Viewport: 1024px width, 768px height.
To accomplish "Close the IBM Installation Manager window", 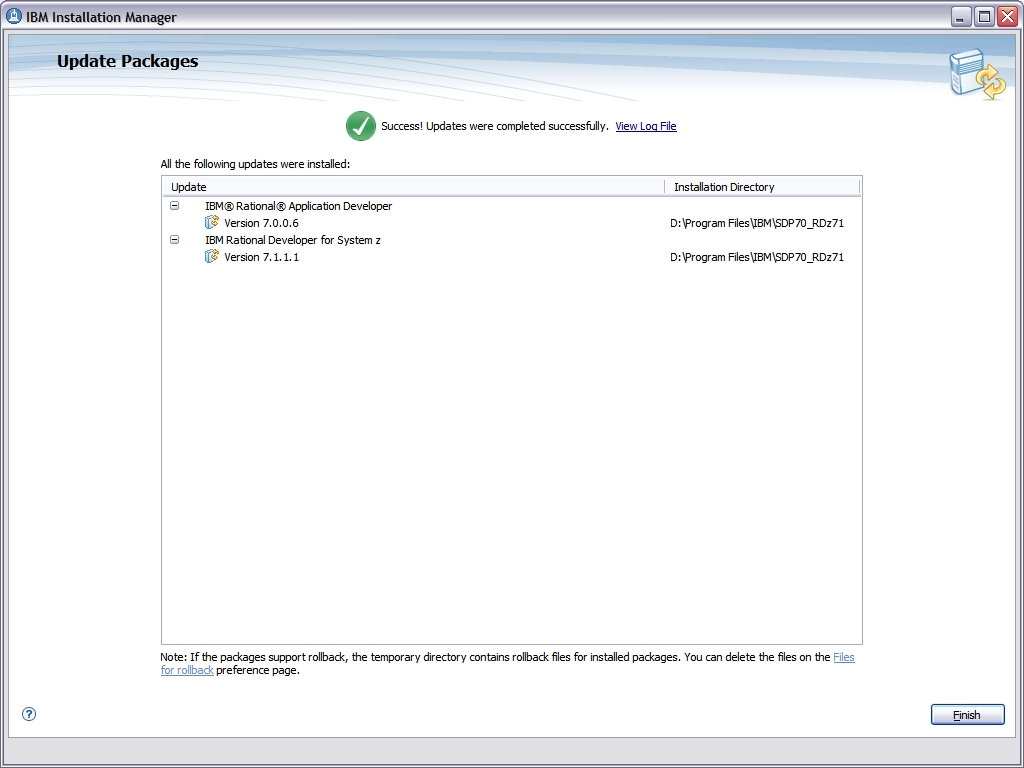I will pyautogui.click(x=1008, y=17).
